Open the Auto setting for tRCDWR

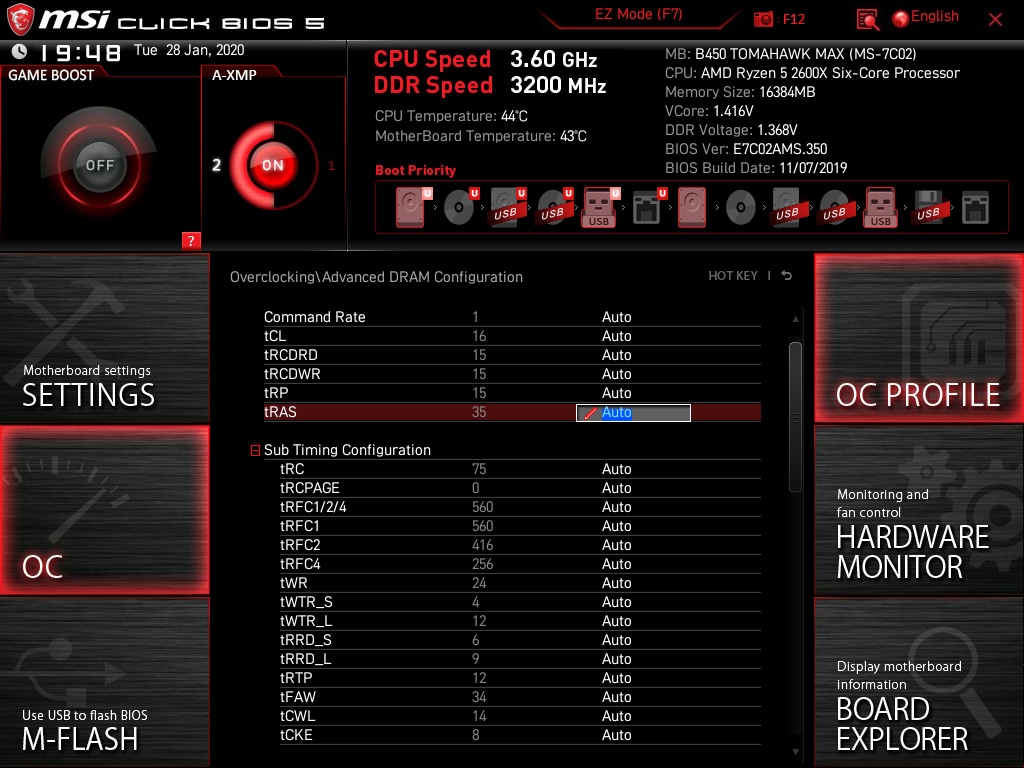pos(616,374)
